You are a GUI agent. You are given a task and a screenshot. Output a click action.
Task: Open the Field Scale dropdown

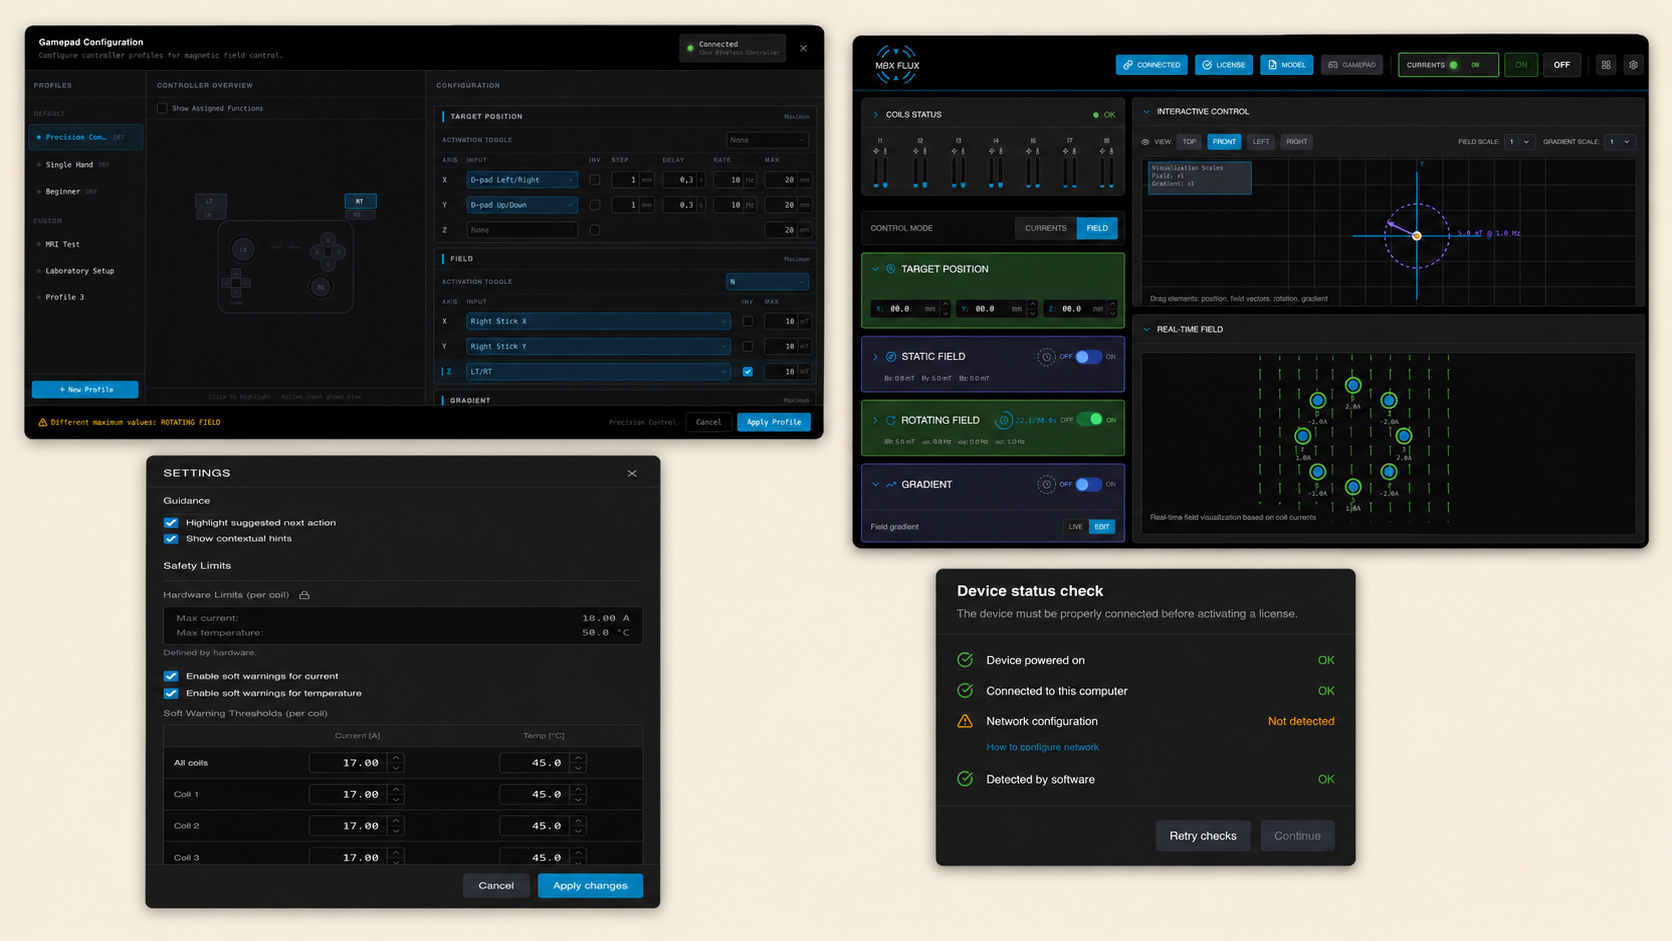(x=1519, y=142)
